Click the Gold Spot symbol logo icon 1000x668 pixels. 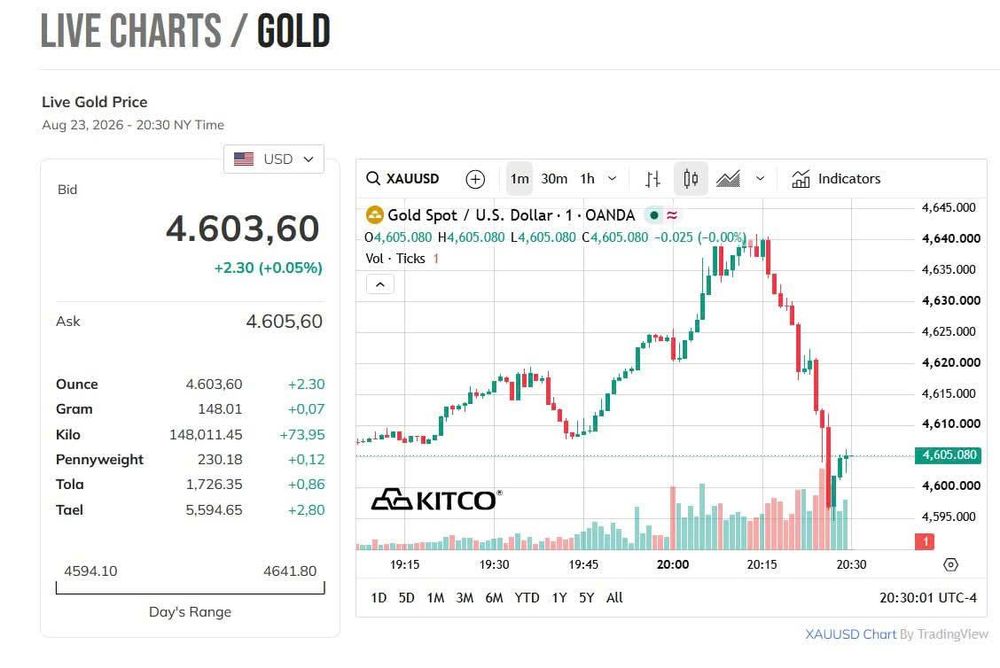click(374, 215)
